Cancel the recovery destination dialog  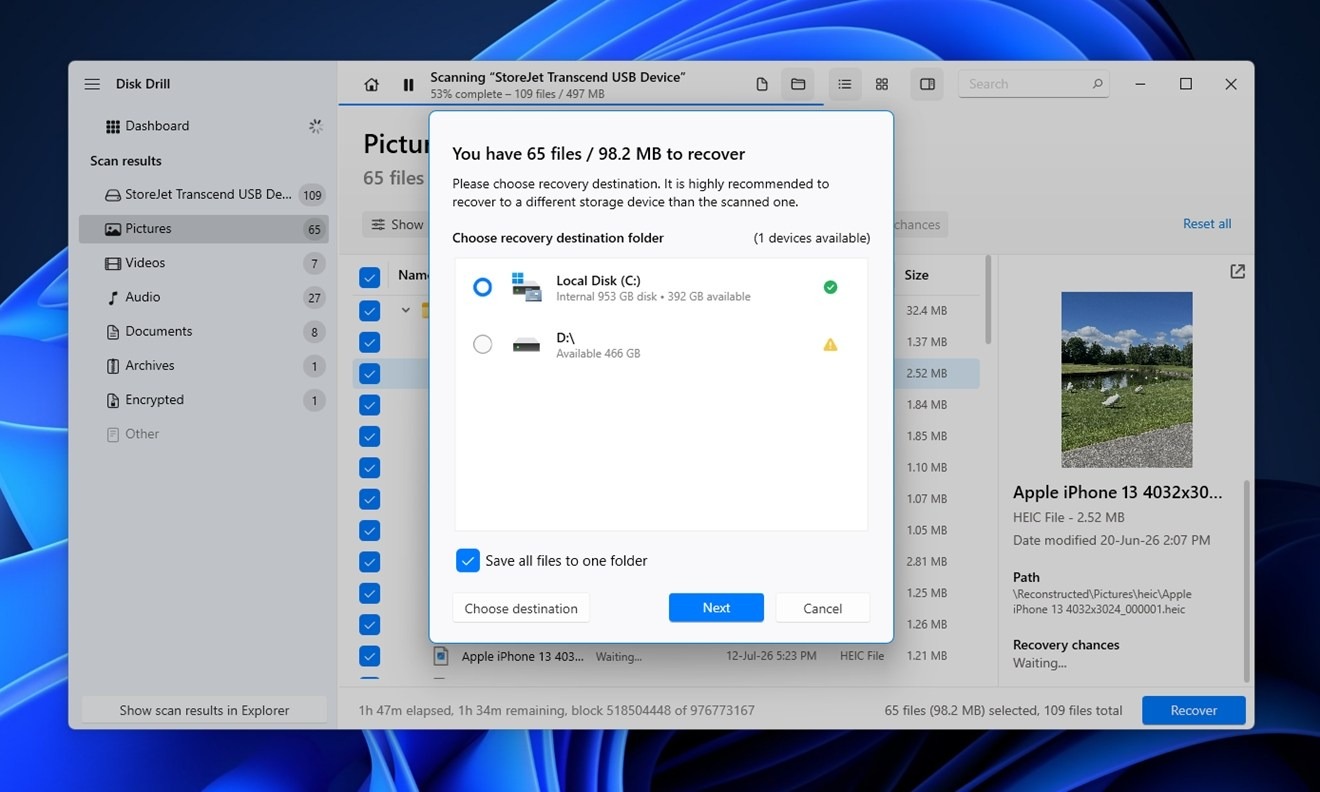[822, 608]
